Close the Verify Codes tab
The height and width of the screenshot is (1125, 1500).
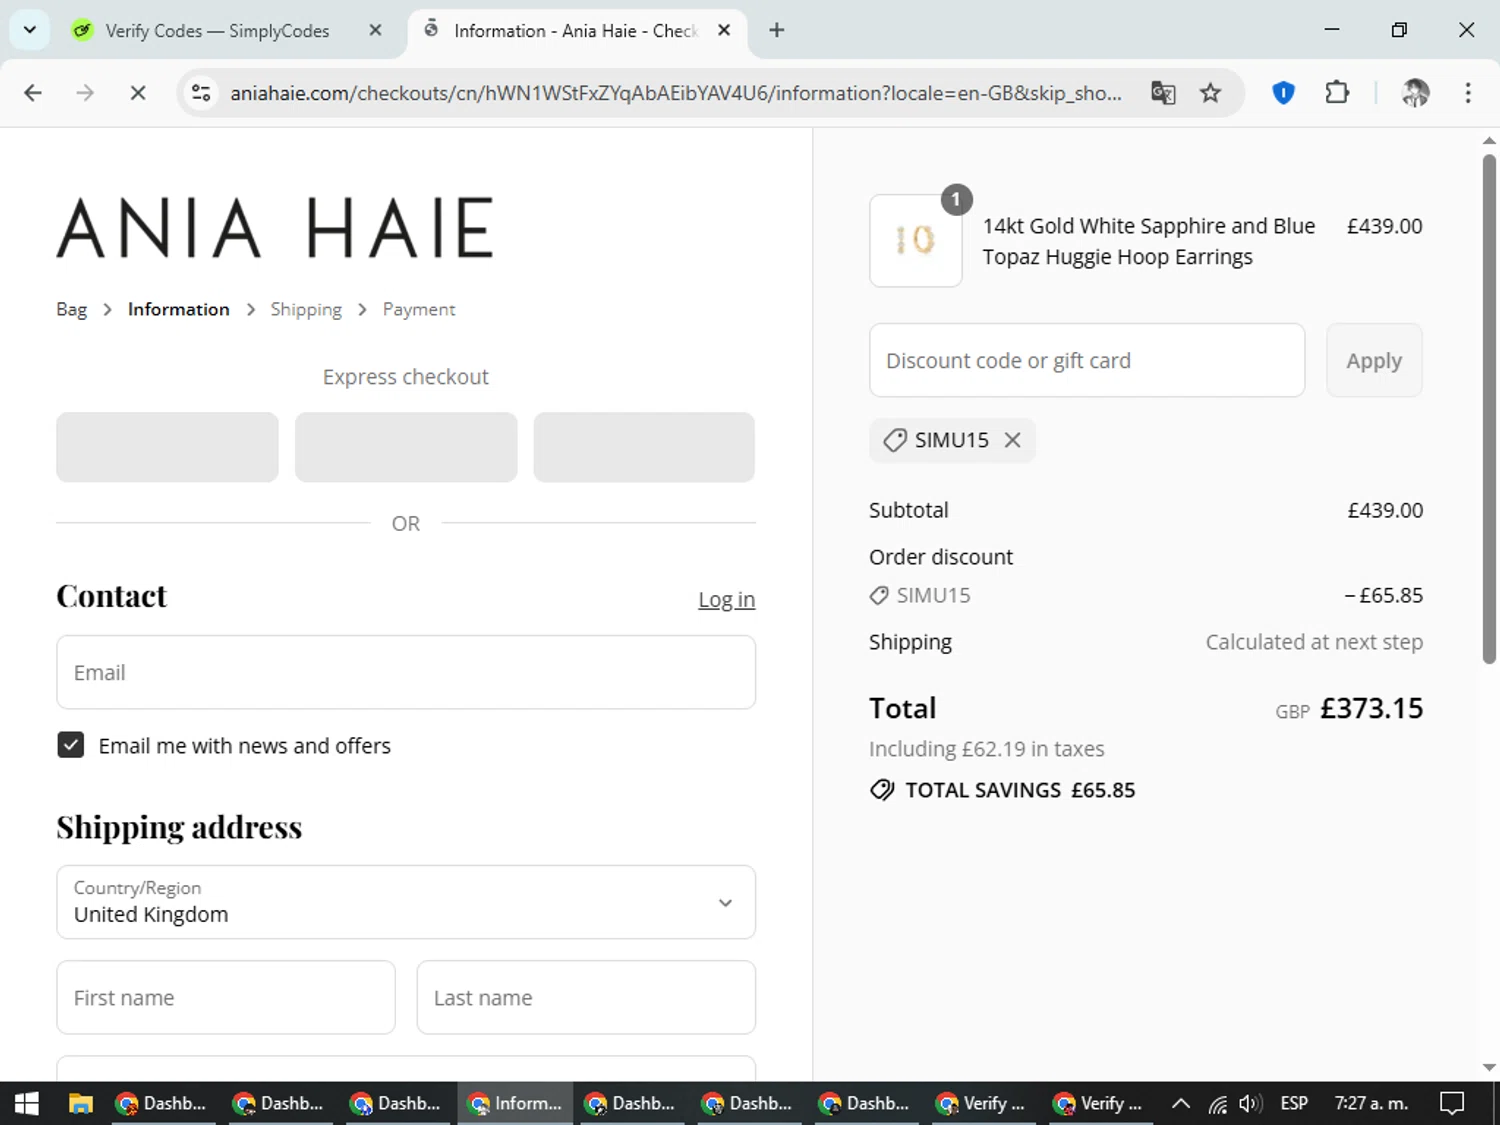[375, 30]
